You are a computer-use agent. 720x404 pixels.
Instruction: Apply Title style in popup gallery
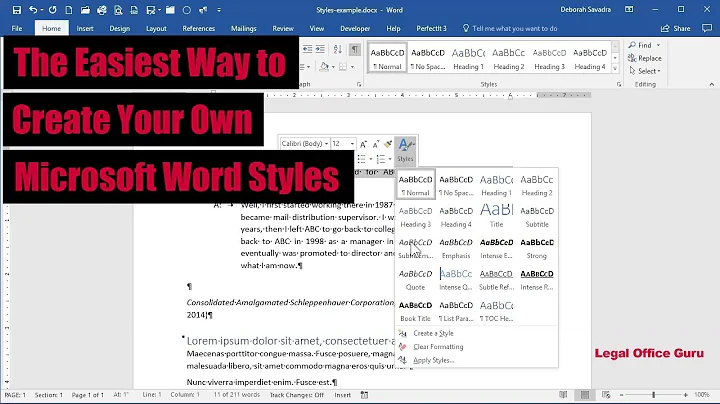[x=496, y=216]
